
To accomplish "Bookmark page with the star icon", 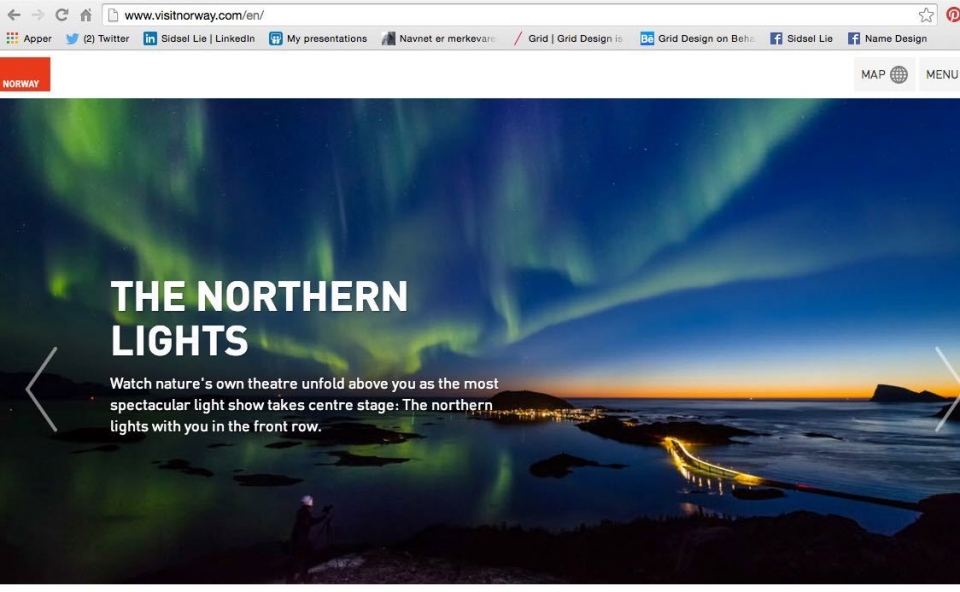I will pyautogui.click(x=926, y=15).
